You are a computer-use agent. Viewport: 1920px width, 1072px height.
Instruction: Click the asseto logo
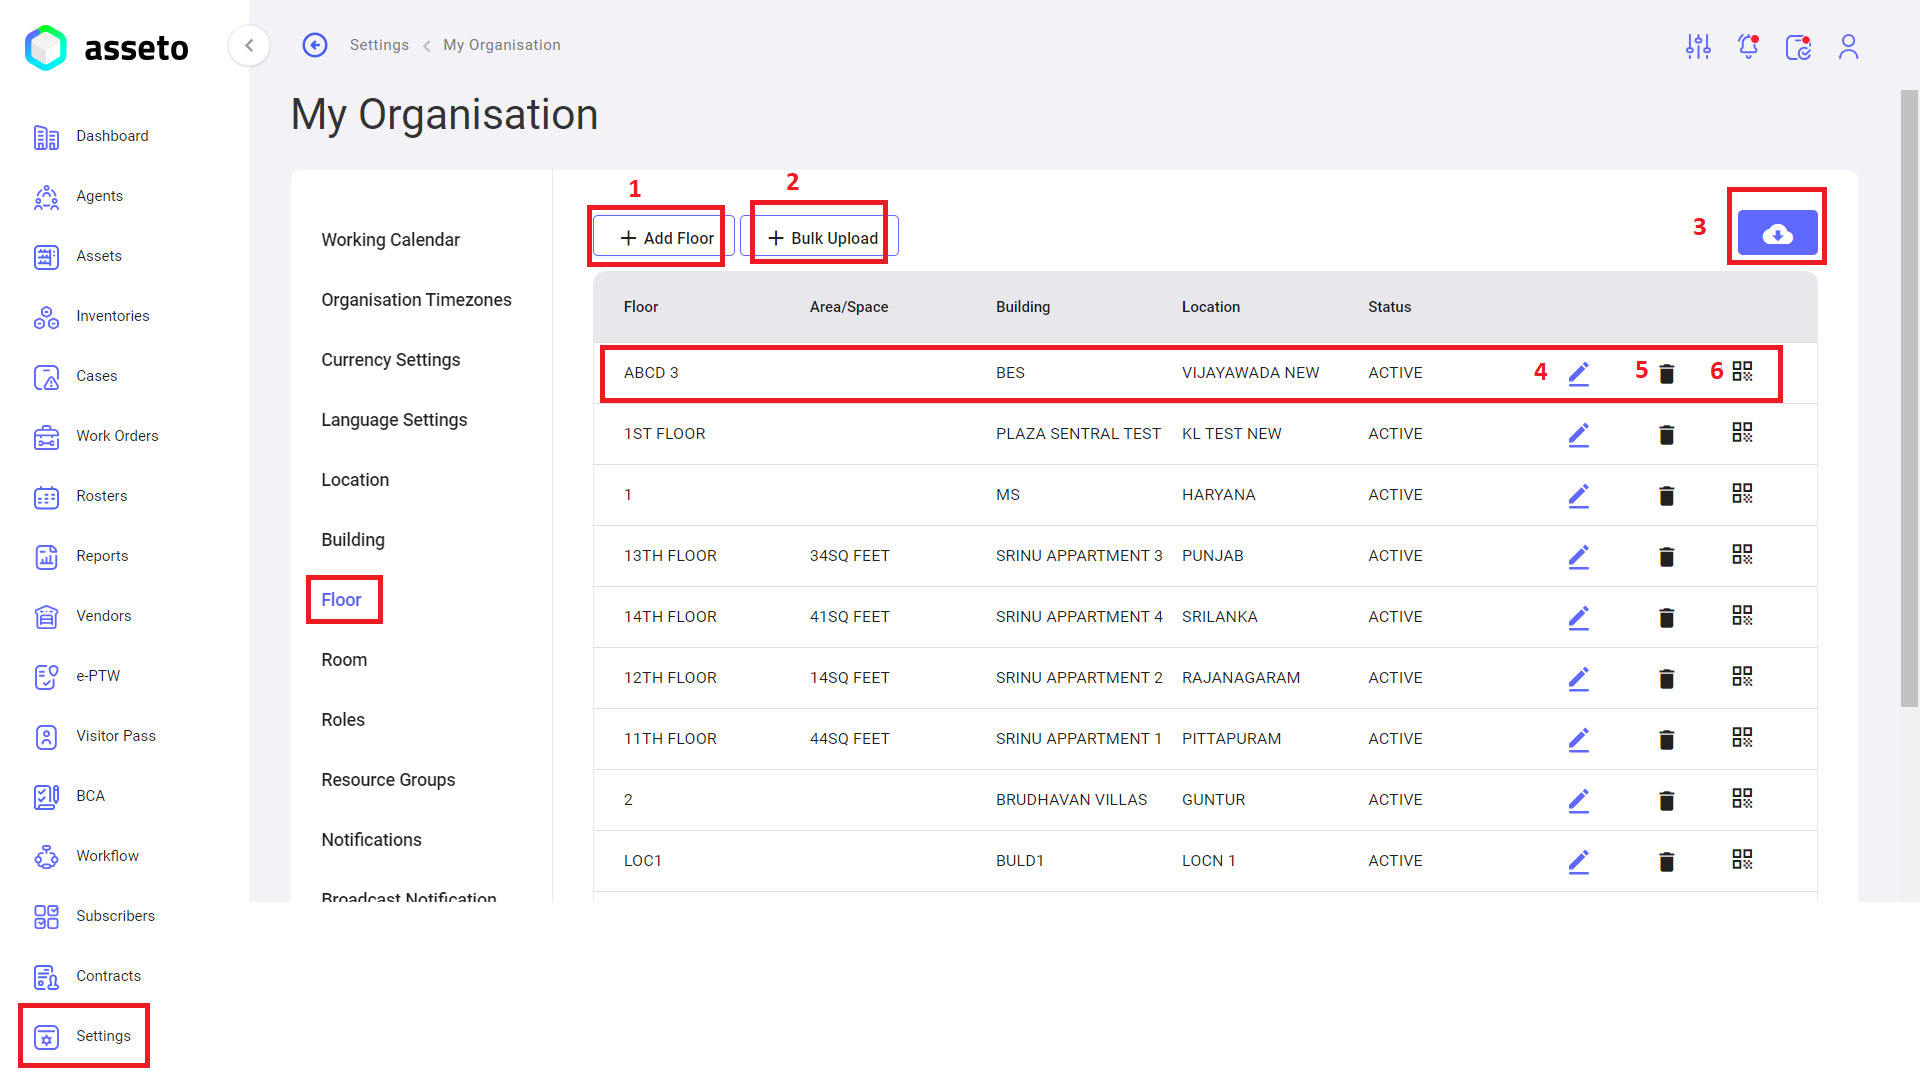[107, 47]
